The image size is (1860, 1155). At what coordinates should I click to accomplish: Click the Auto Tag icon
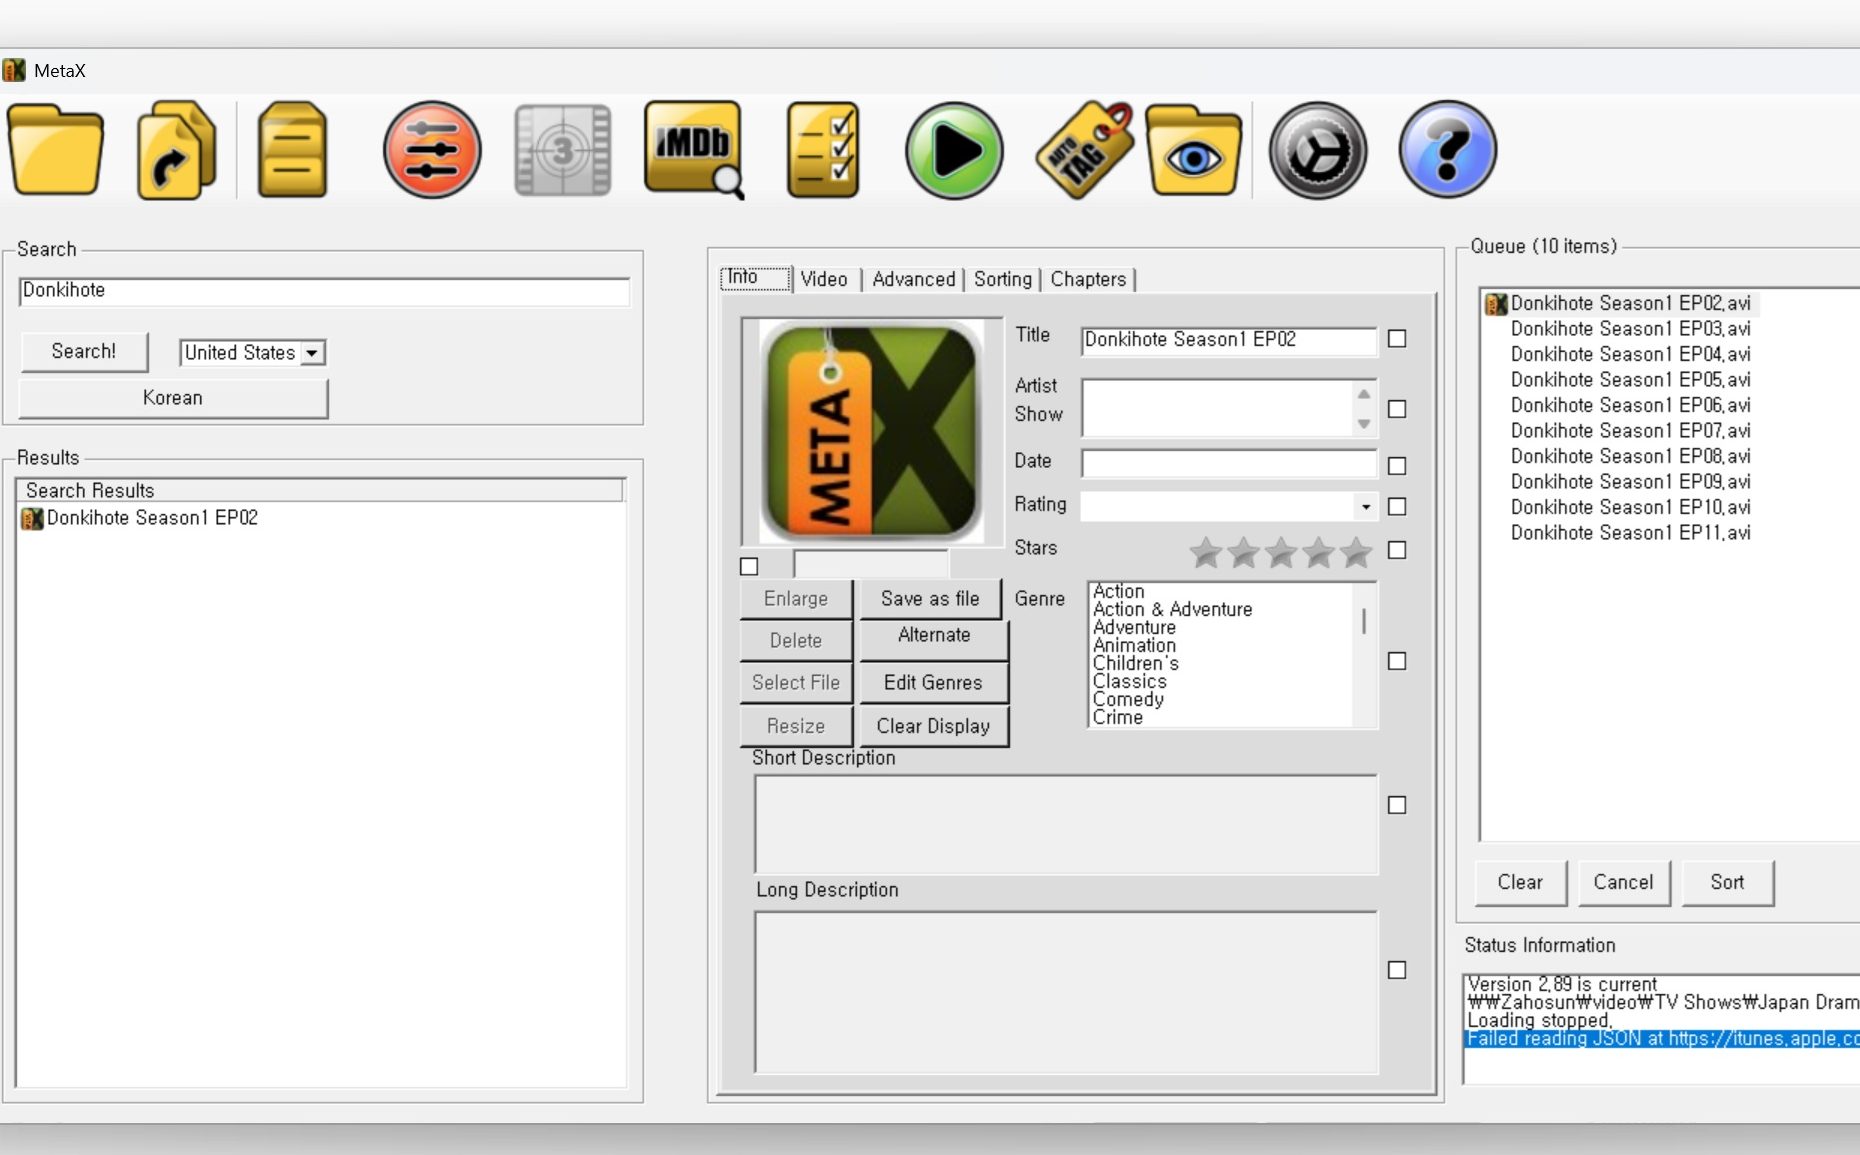(1085, 150)
